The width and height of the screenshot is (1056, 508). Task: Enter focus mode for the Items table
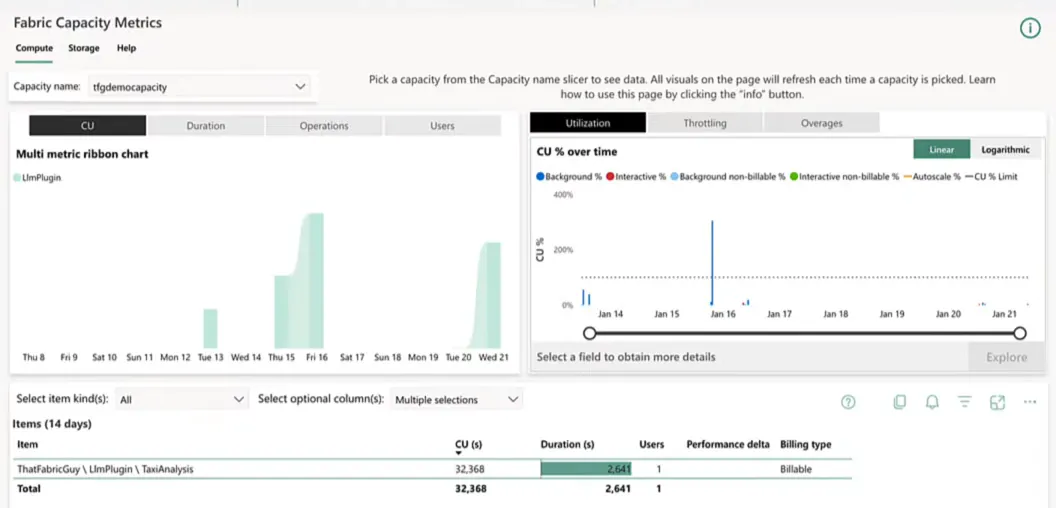tap(997, 402)
